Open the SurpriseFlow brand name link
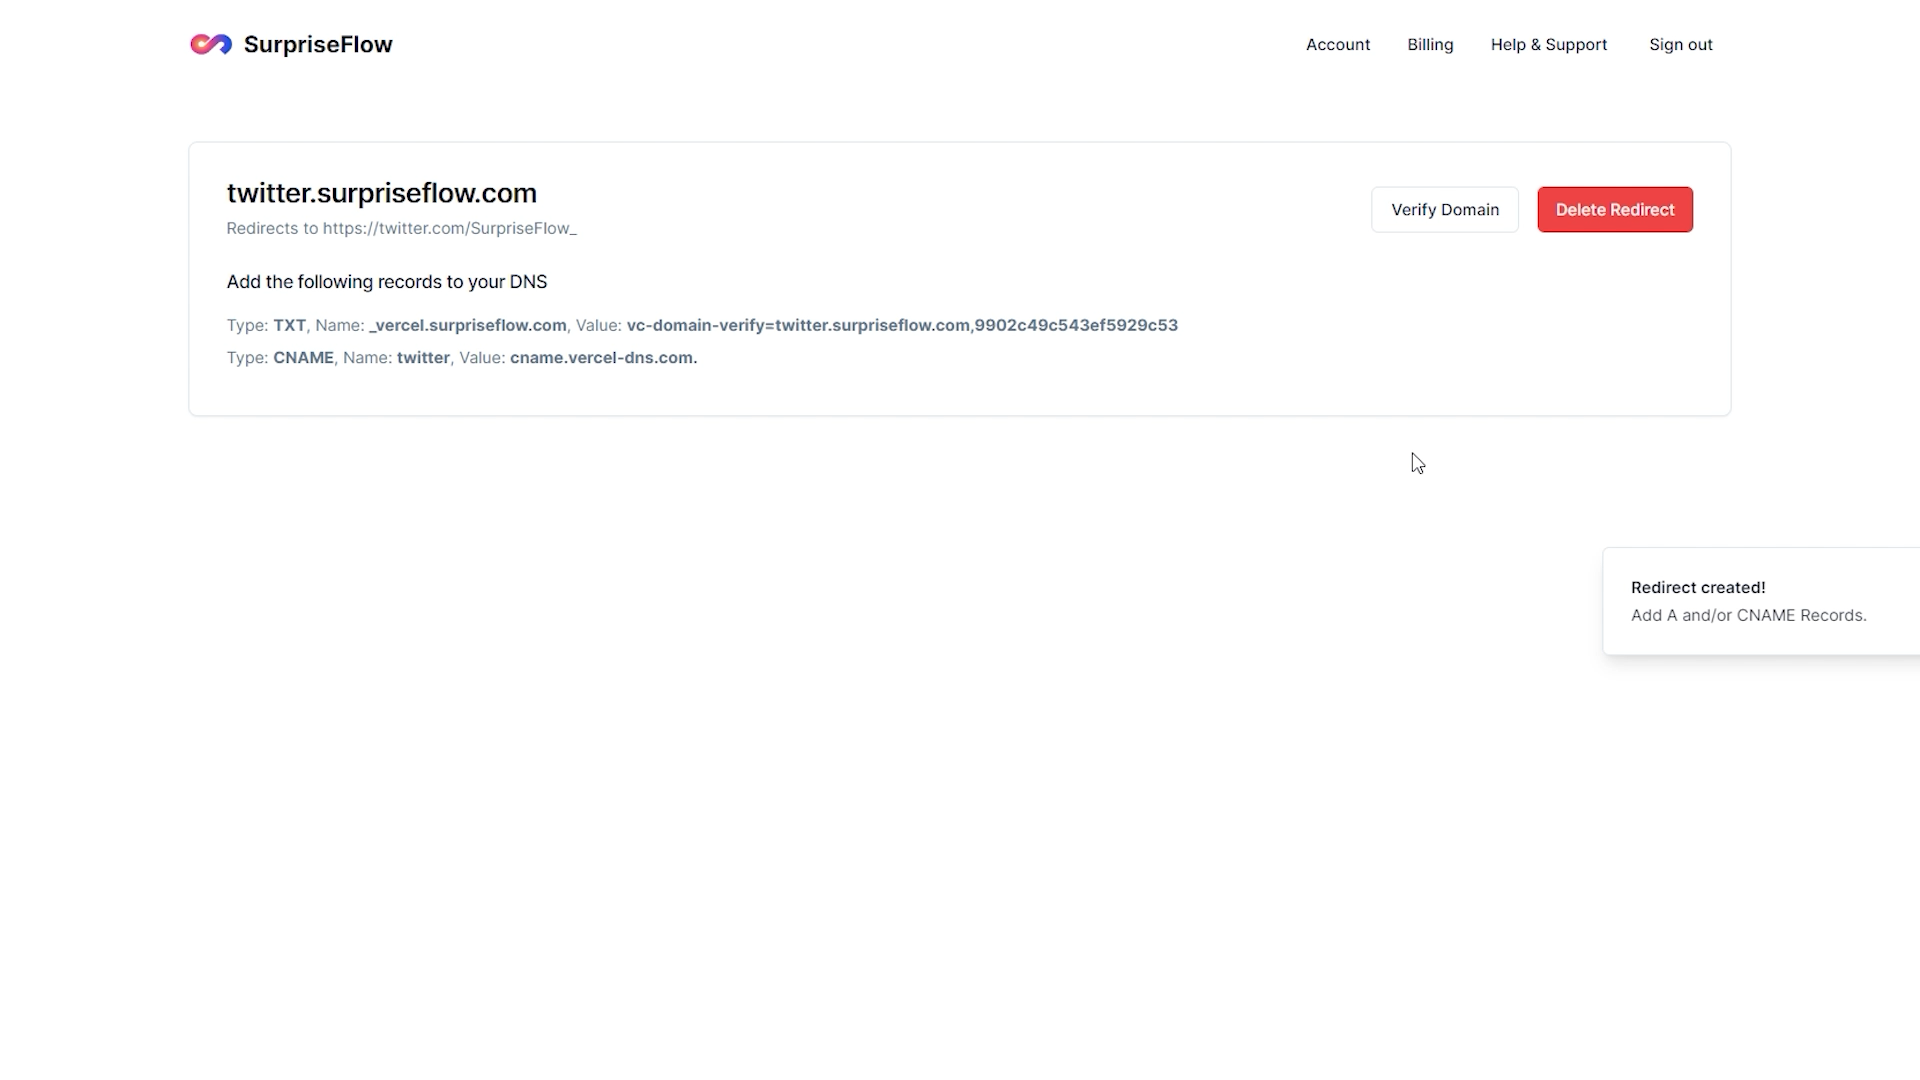Image resolution: width=1920 pixels, height=1080 pixels. (318, 44)
